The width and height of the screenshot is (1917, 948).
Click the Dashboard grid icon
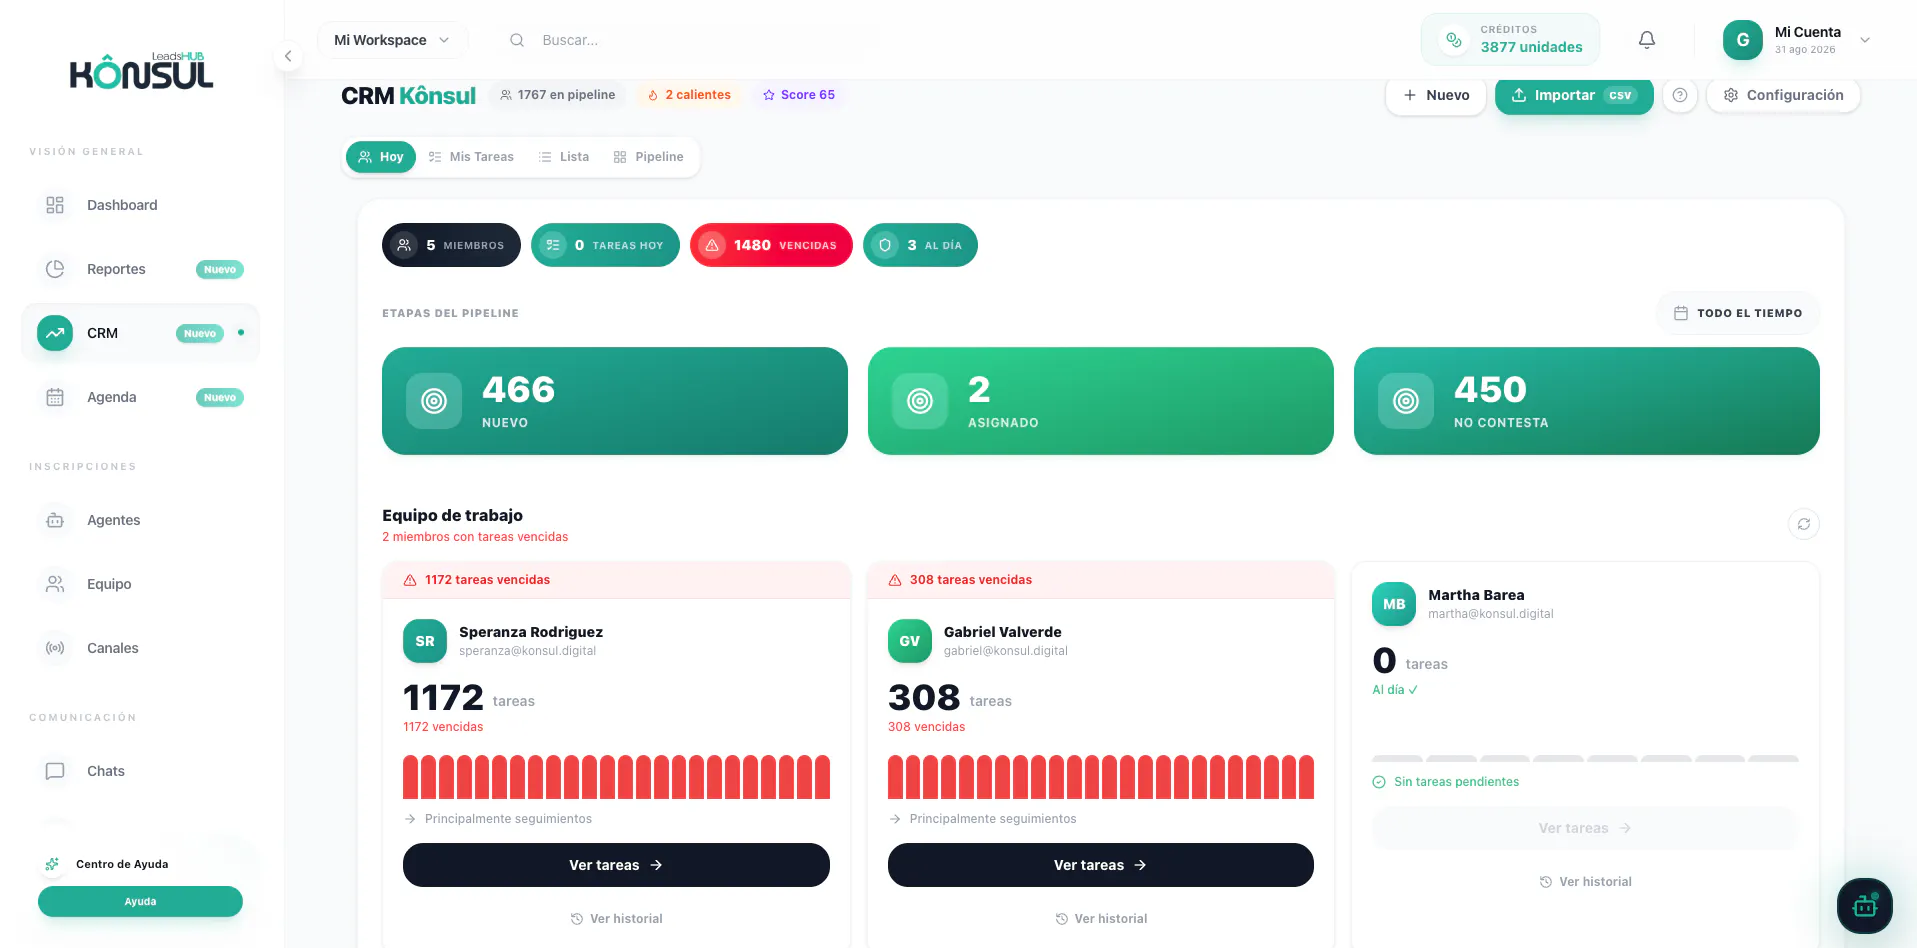(x=55, y=205)
